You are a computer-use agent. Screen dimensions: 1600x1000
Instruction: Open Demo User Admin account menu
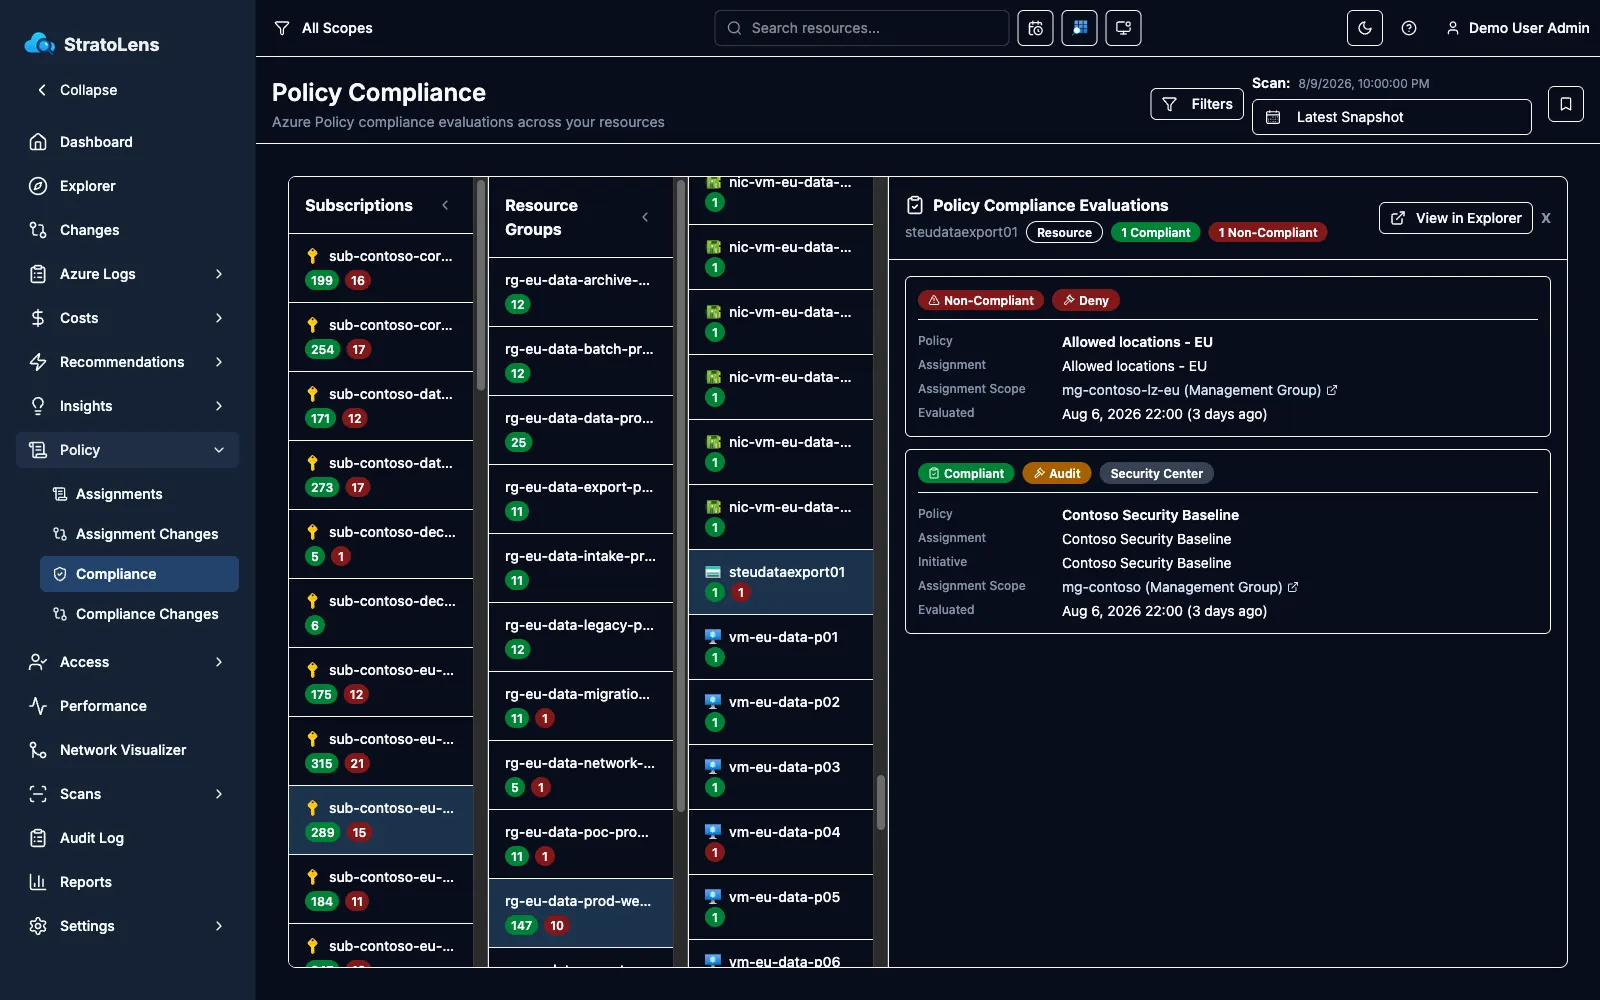(x=1517, y=28)
